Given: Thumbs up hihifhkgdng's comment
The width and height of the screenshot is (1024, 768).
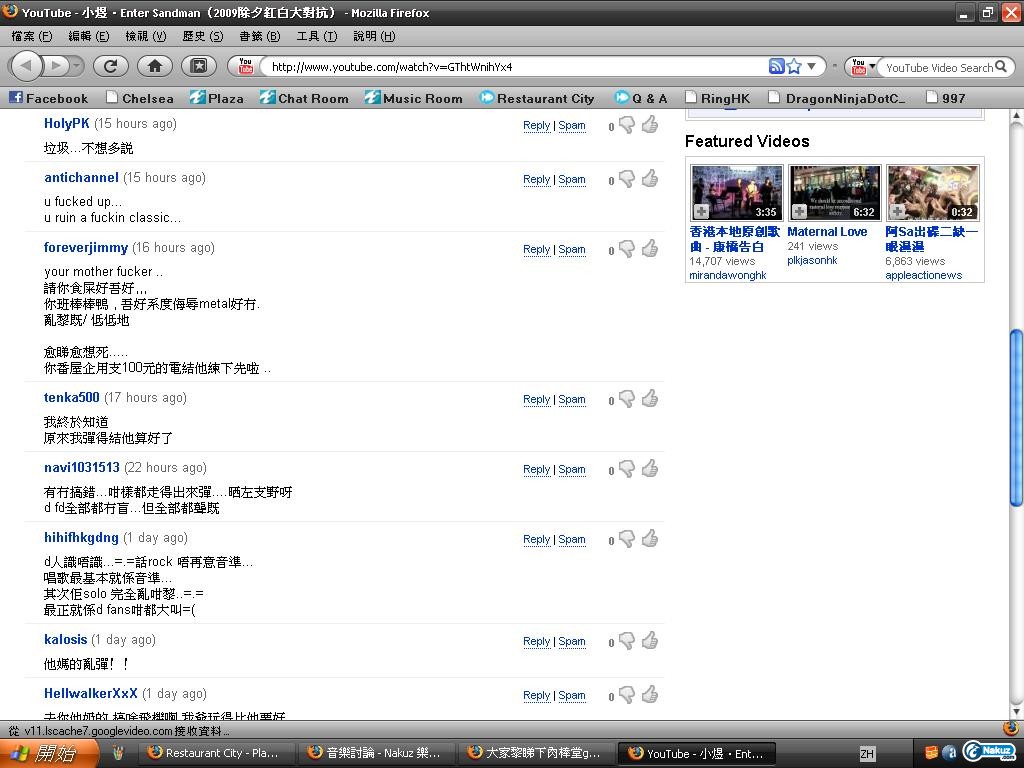Looking at the screenshot, I should [x=650, y=538].
